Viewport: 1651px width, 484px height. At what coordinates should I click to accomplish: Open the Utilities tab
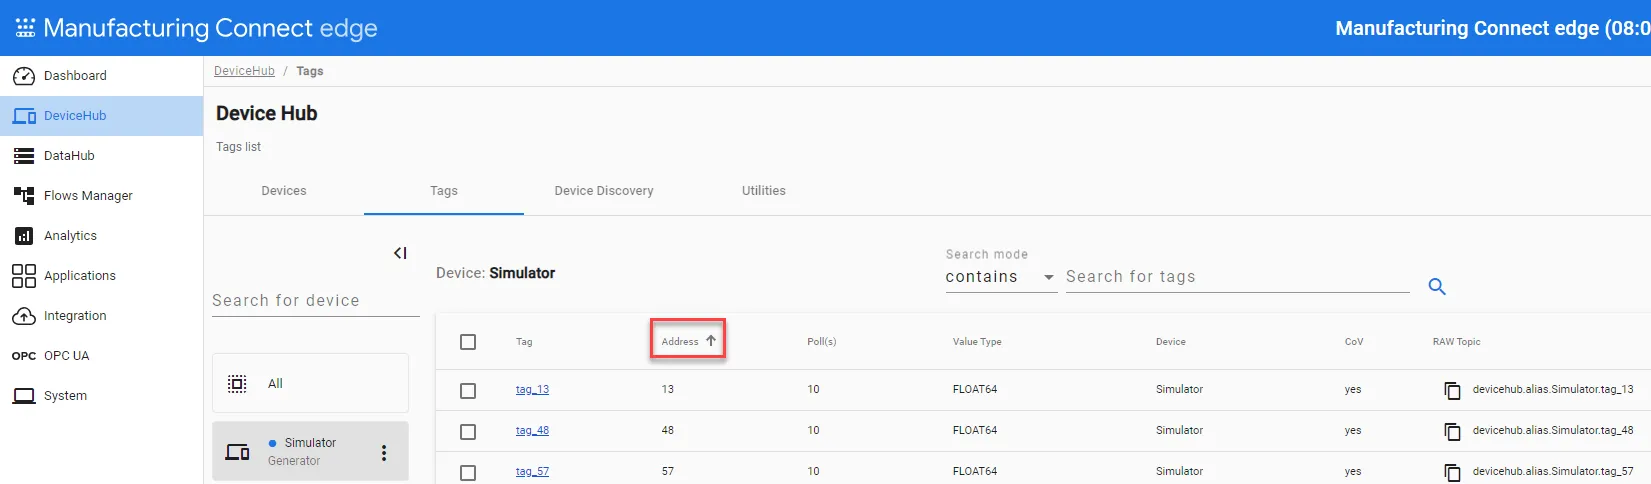coord(764,191)
